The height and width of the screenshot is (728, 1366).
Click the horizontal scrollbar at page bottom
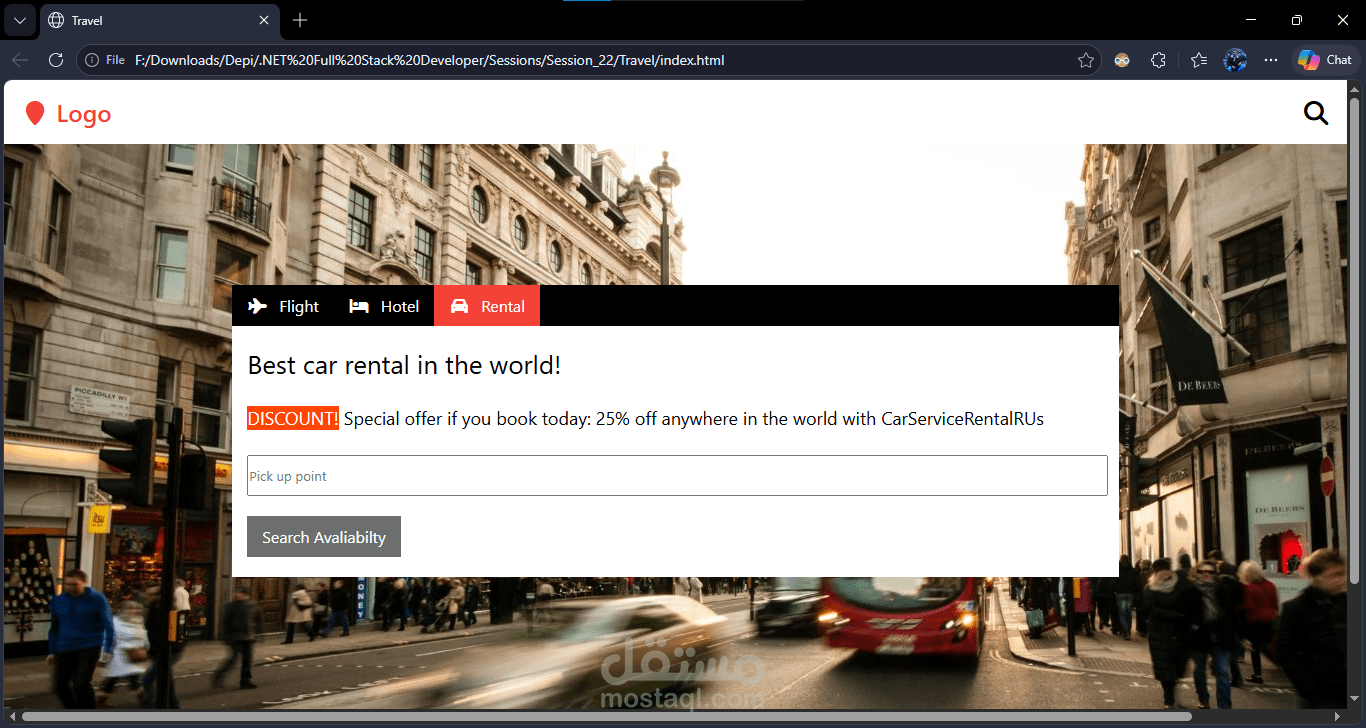click(606, 716)
